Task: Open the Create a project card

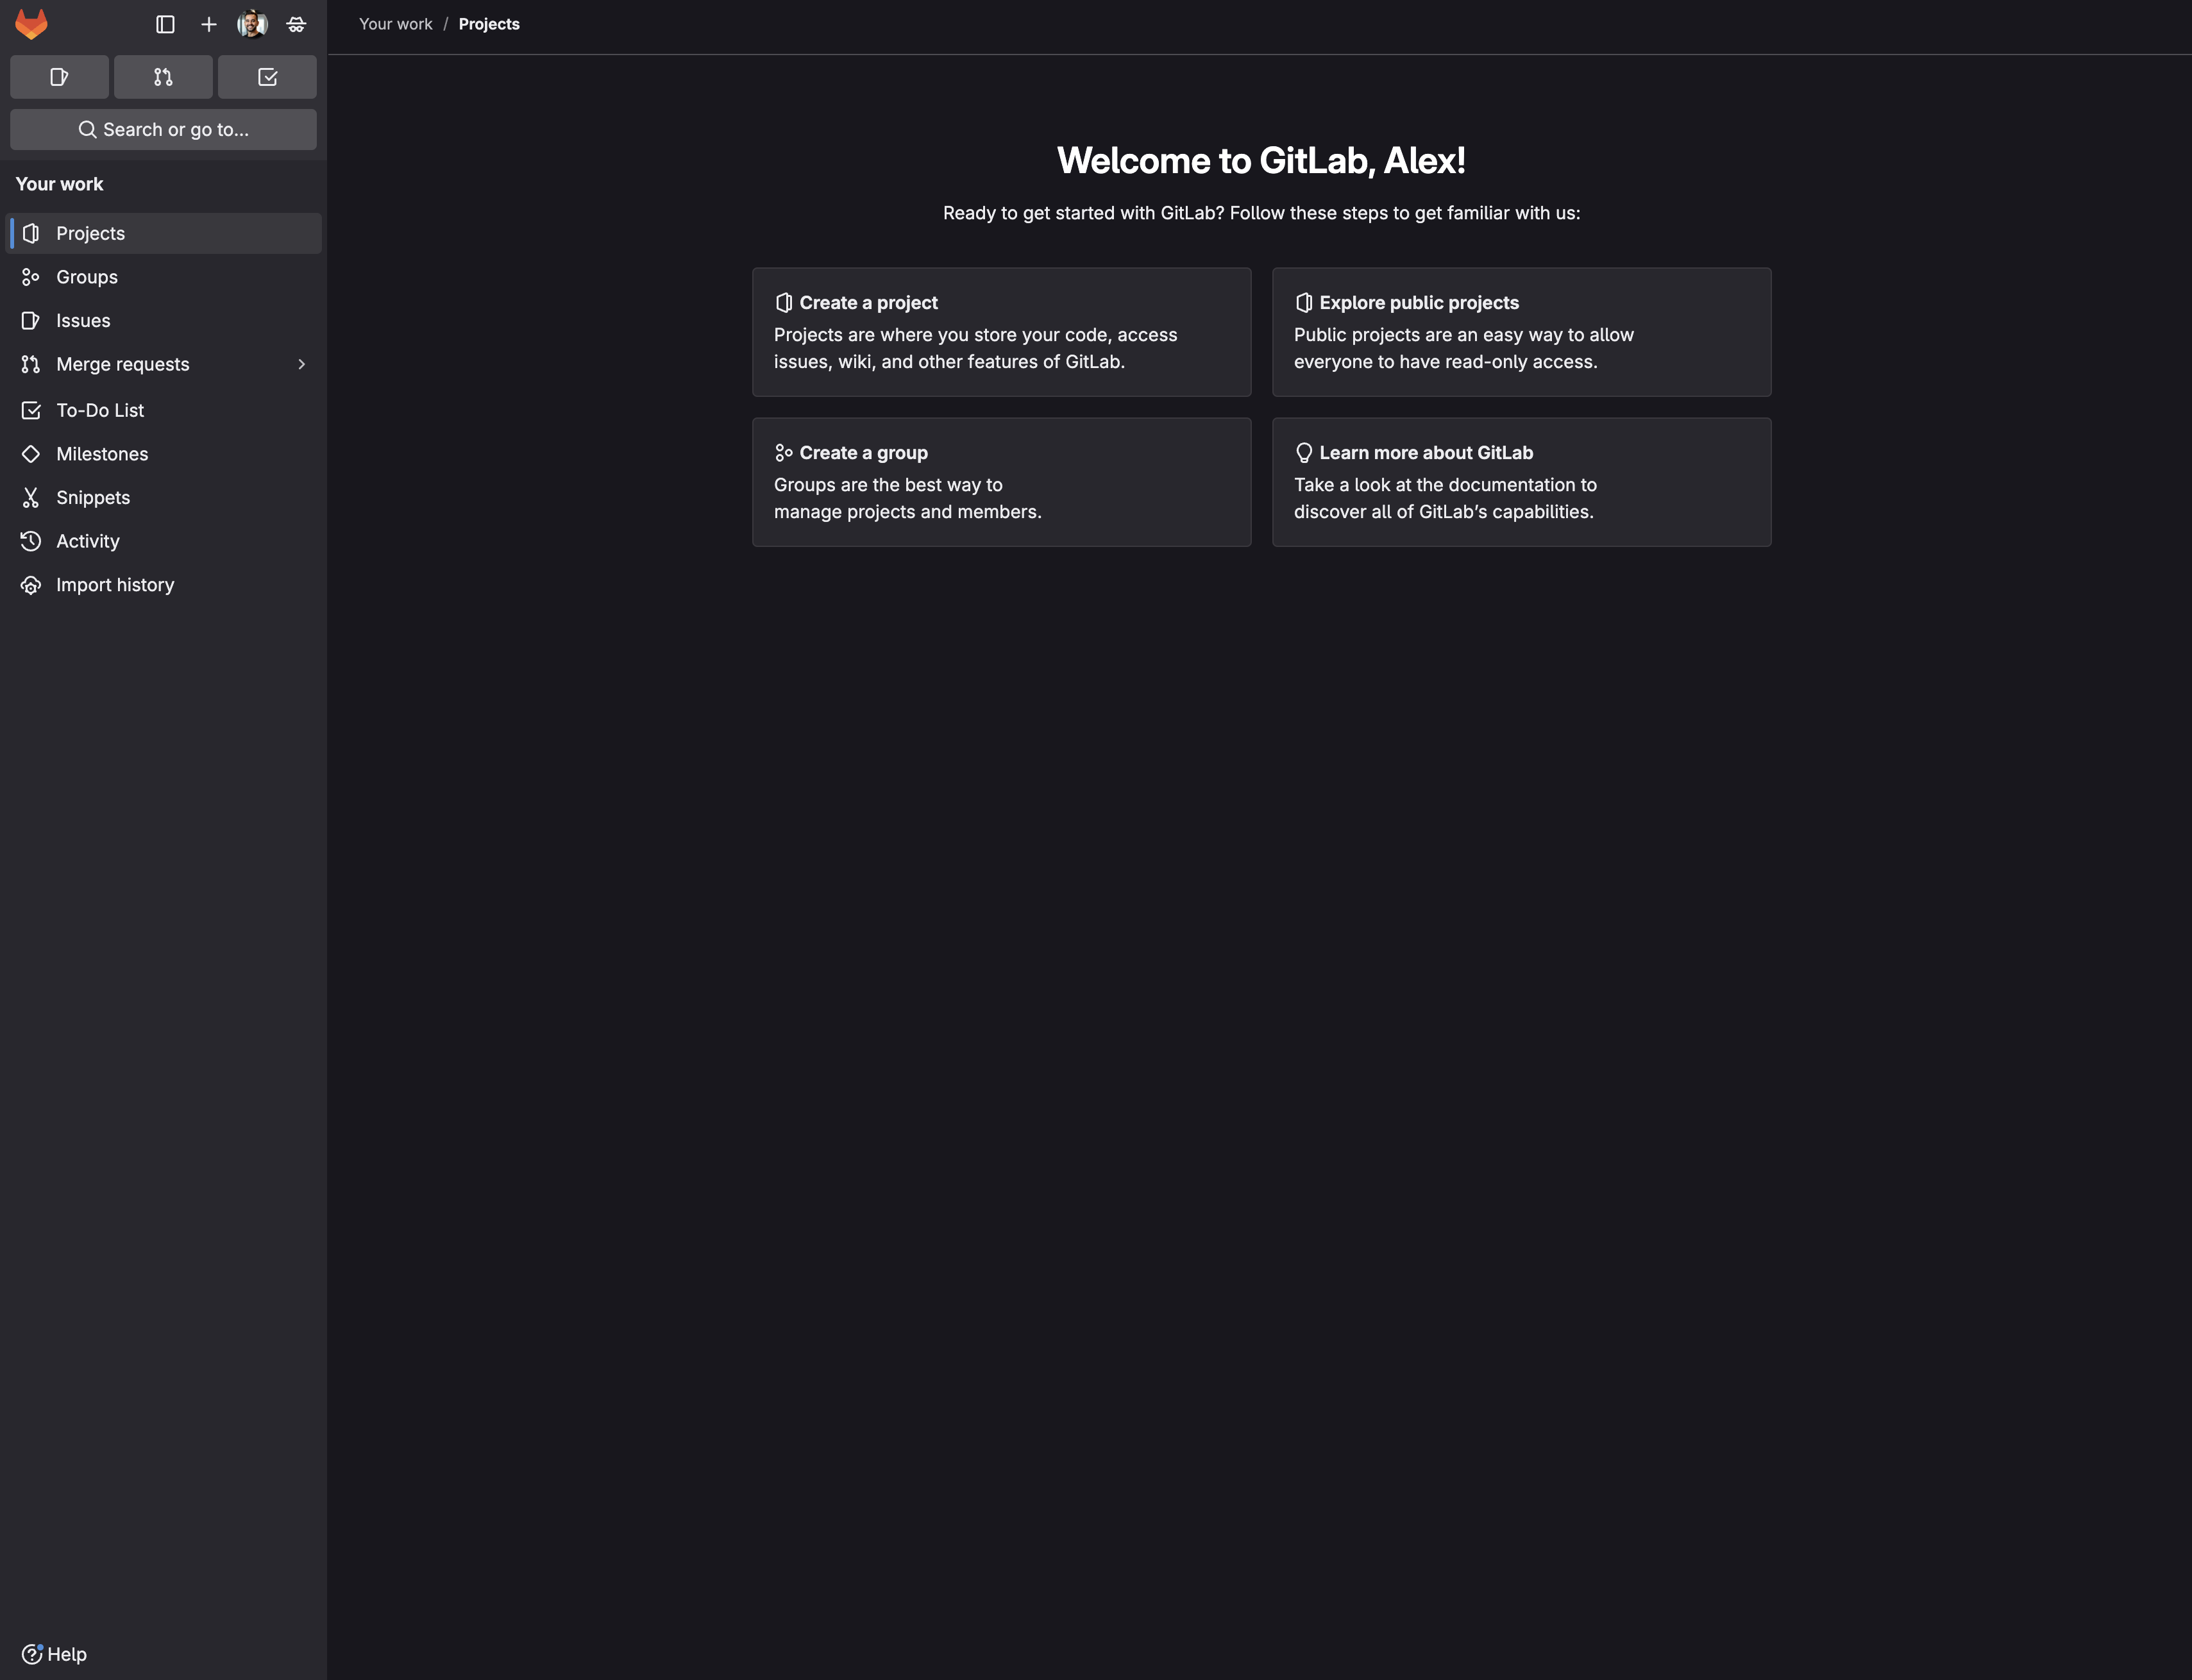Action: [1001, 332]
